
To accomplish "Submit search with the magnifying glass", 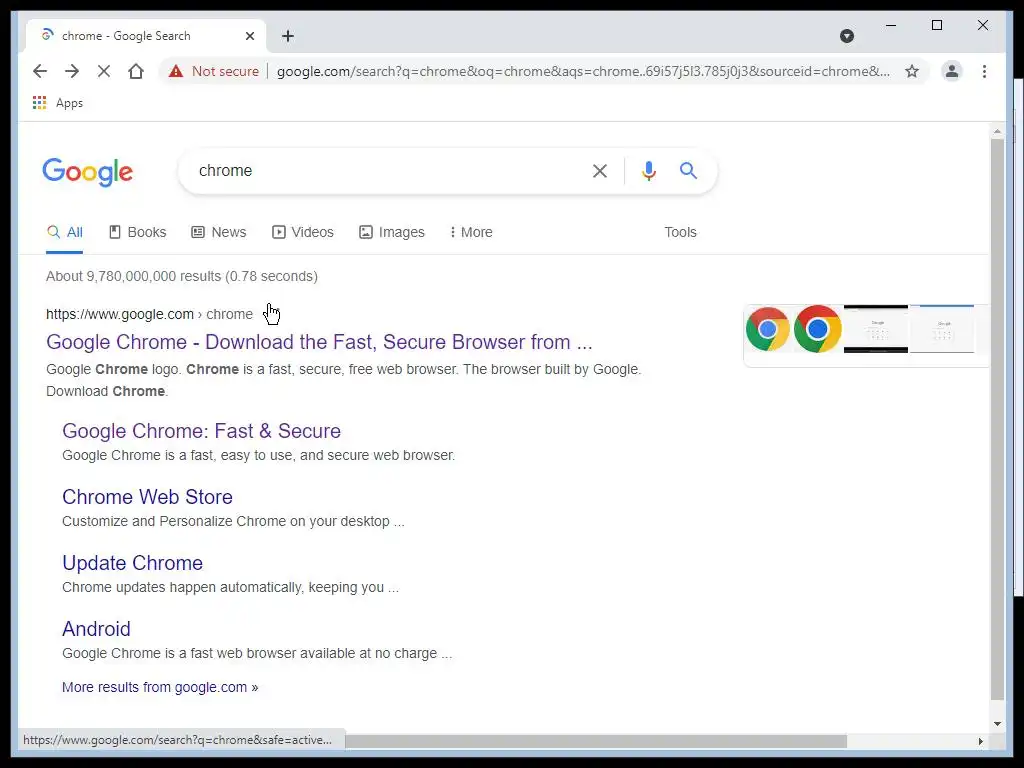I will tap(688, 171).
